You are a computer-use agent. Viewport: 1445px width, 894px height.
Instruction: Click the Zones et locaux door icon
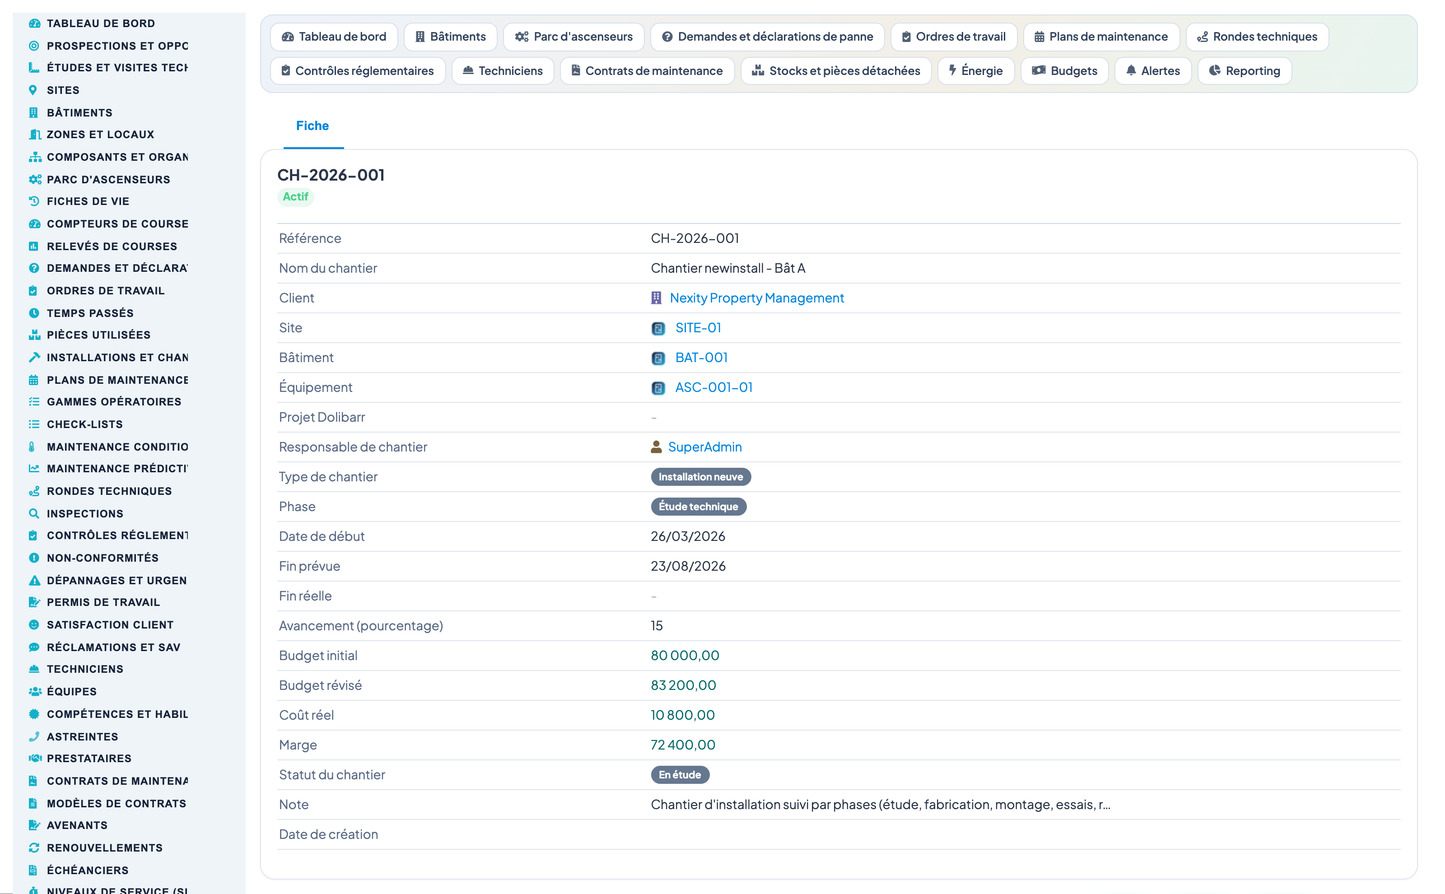[x=34, y=134]
